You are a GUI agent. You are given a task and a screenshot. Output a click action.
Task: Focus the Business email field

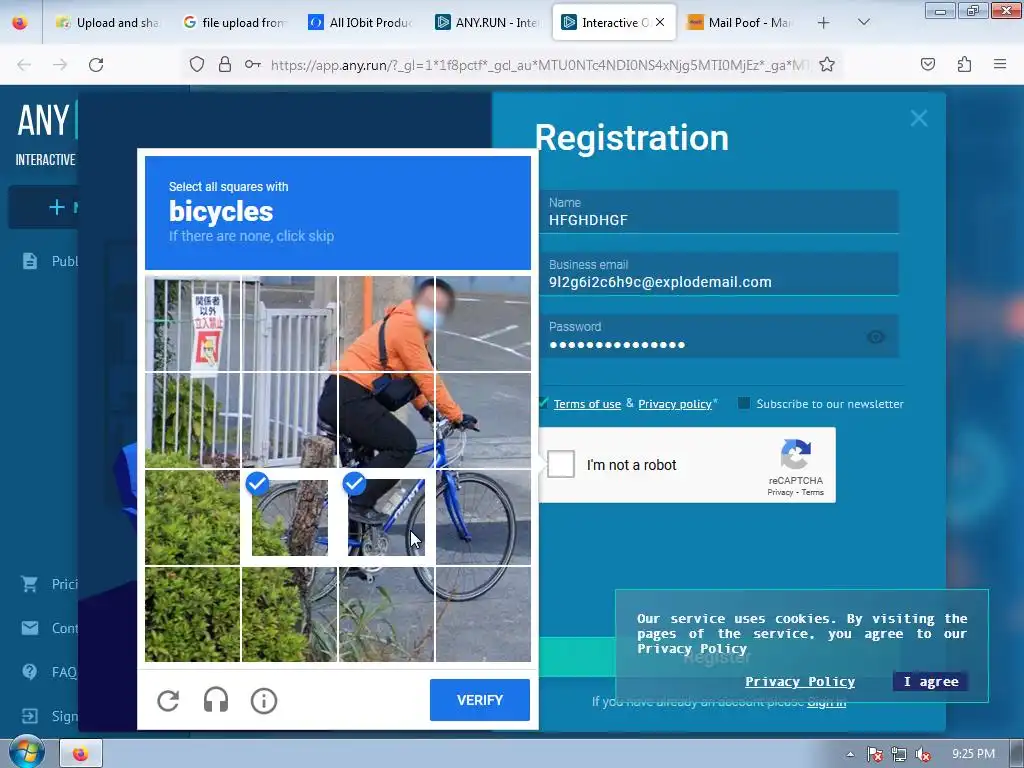click(719, 274)
